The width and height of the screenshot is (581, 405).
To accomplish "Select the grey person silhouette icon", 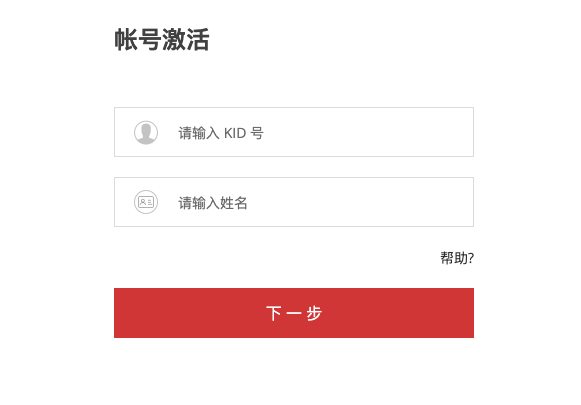I will pos(146,132).
